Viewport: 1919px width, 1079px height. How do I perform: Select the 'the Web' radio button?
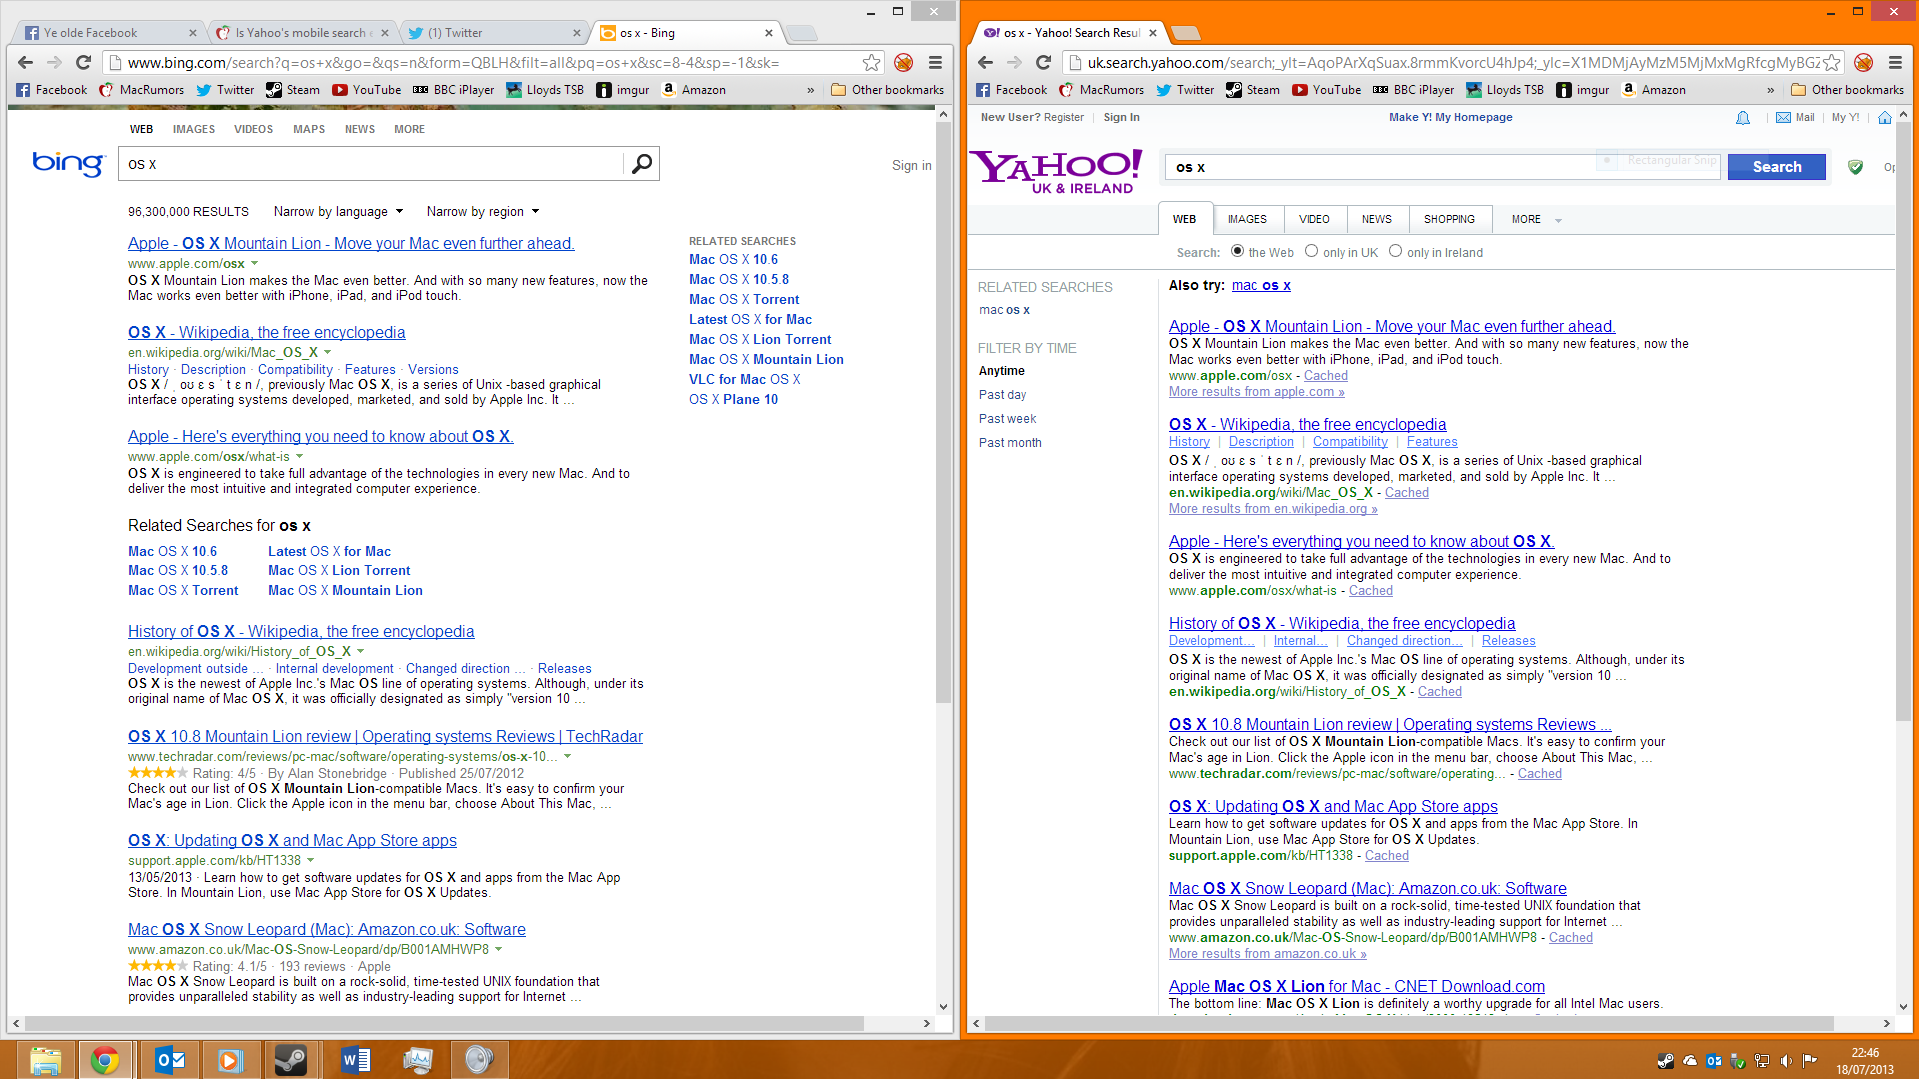[x=1237, y=251]
